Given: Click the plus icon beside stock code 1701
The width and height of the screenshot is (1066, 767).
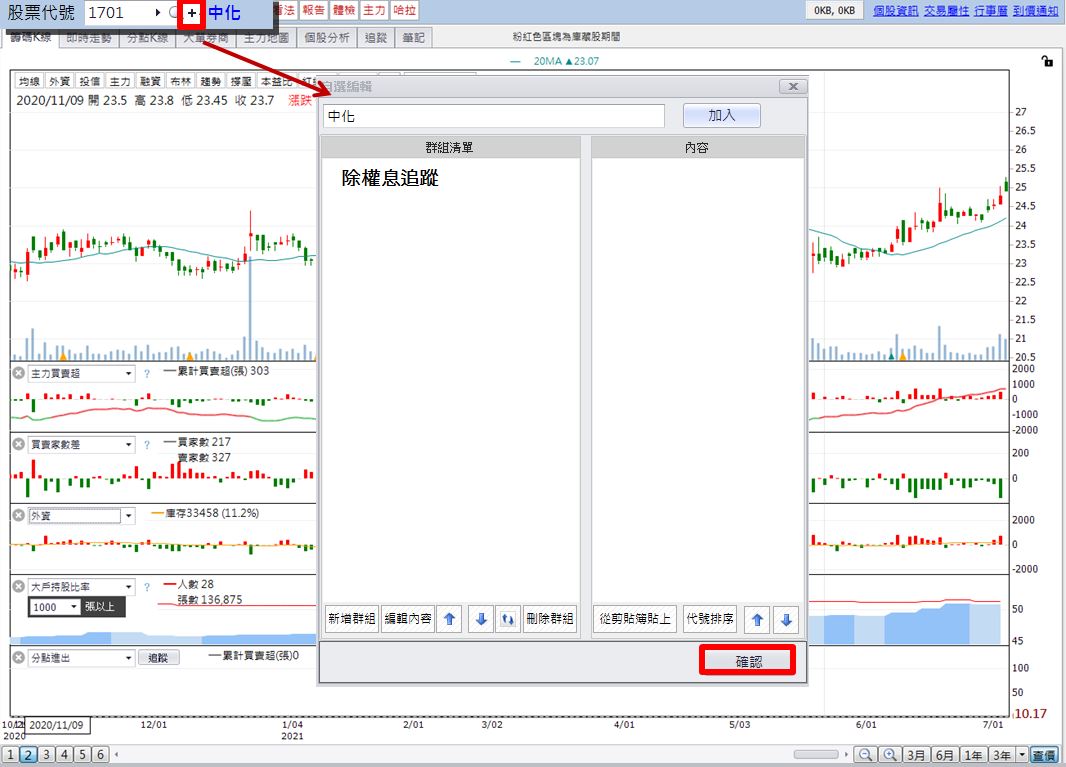Looking at the screenshot, I should tap(192, 14).
